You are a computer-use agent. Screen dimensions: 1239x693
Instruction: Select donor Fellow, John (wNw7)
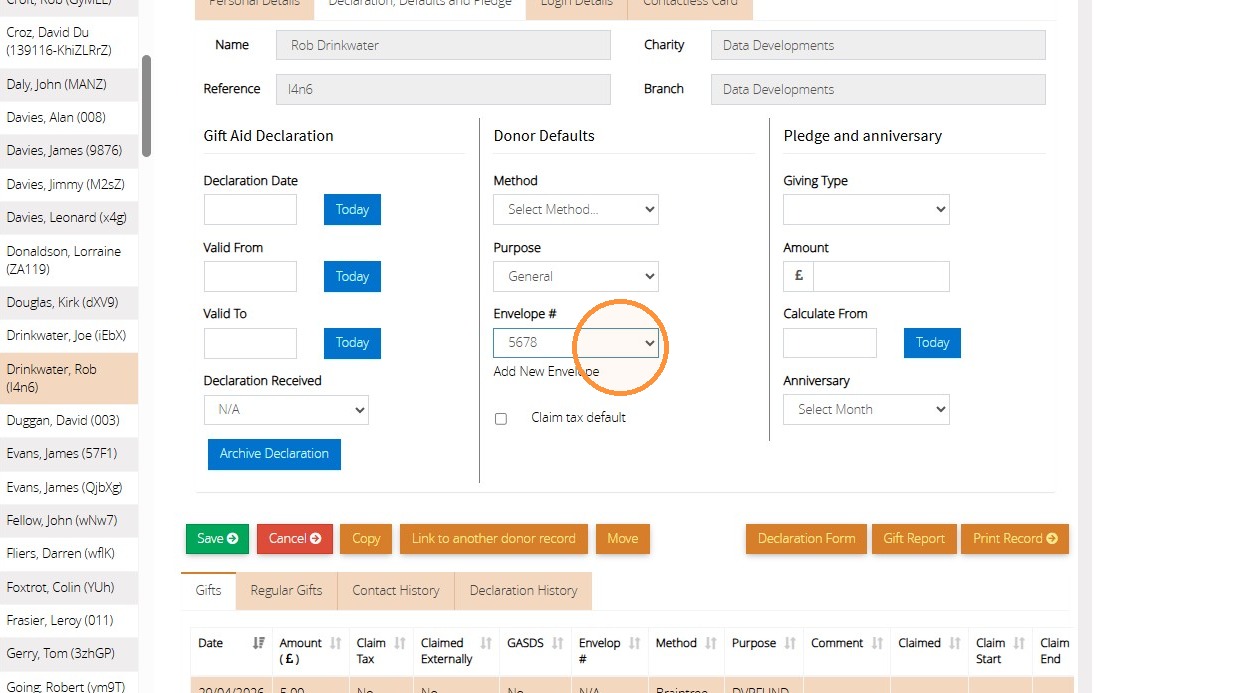(69, 520)
